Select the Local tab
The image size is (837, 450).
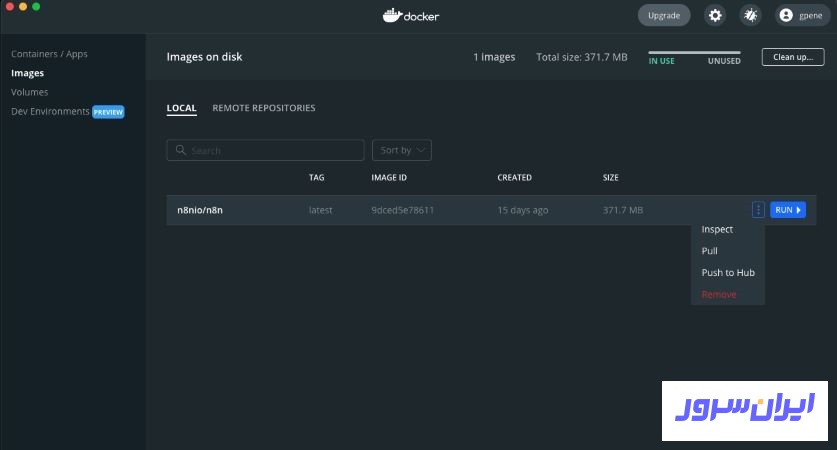(x=181, y=108)
